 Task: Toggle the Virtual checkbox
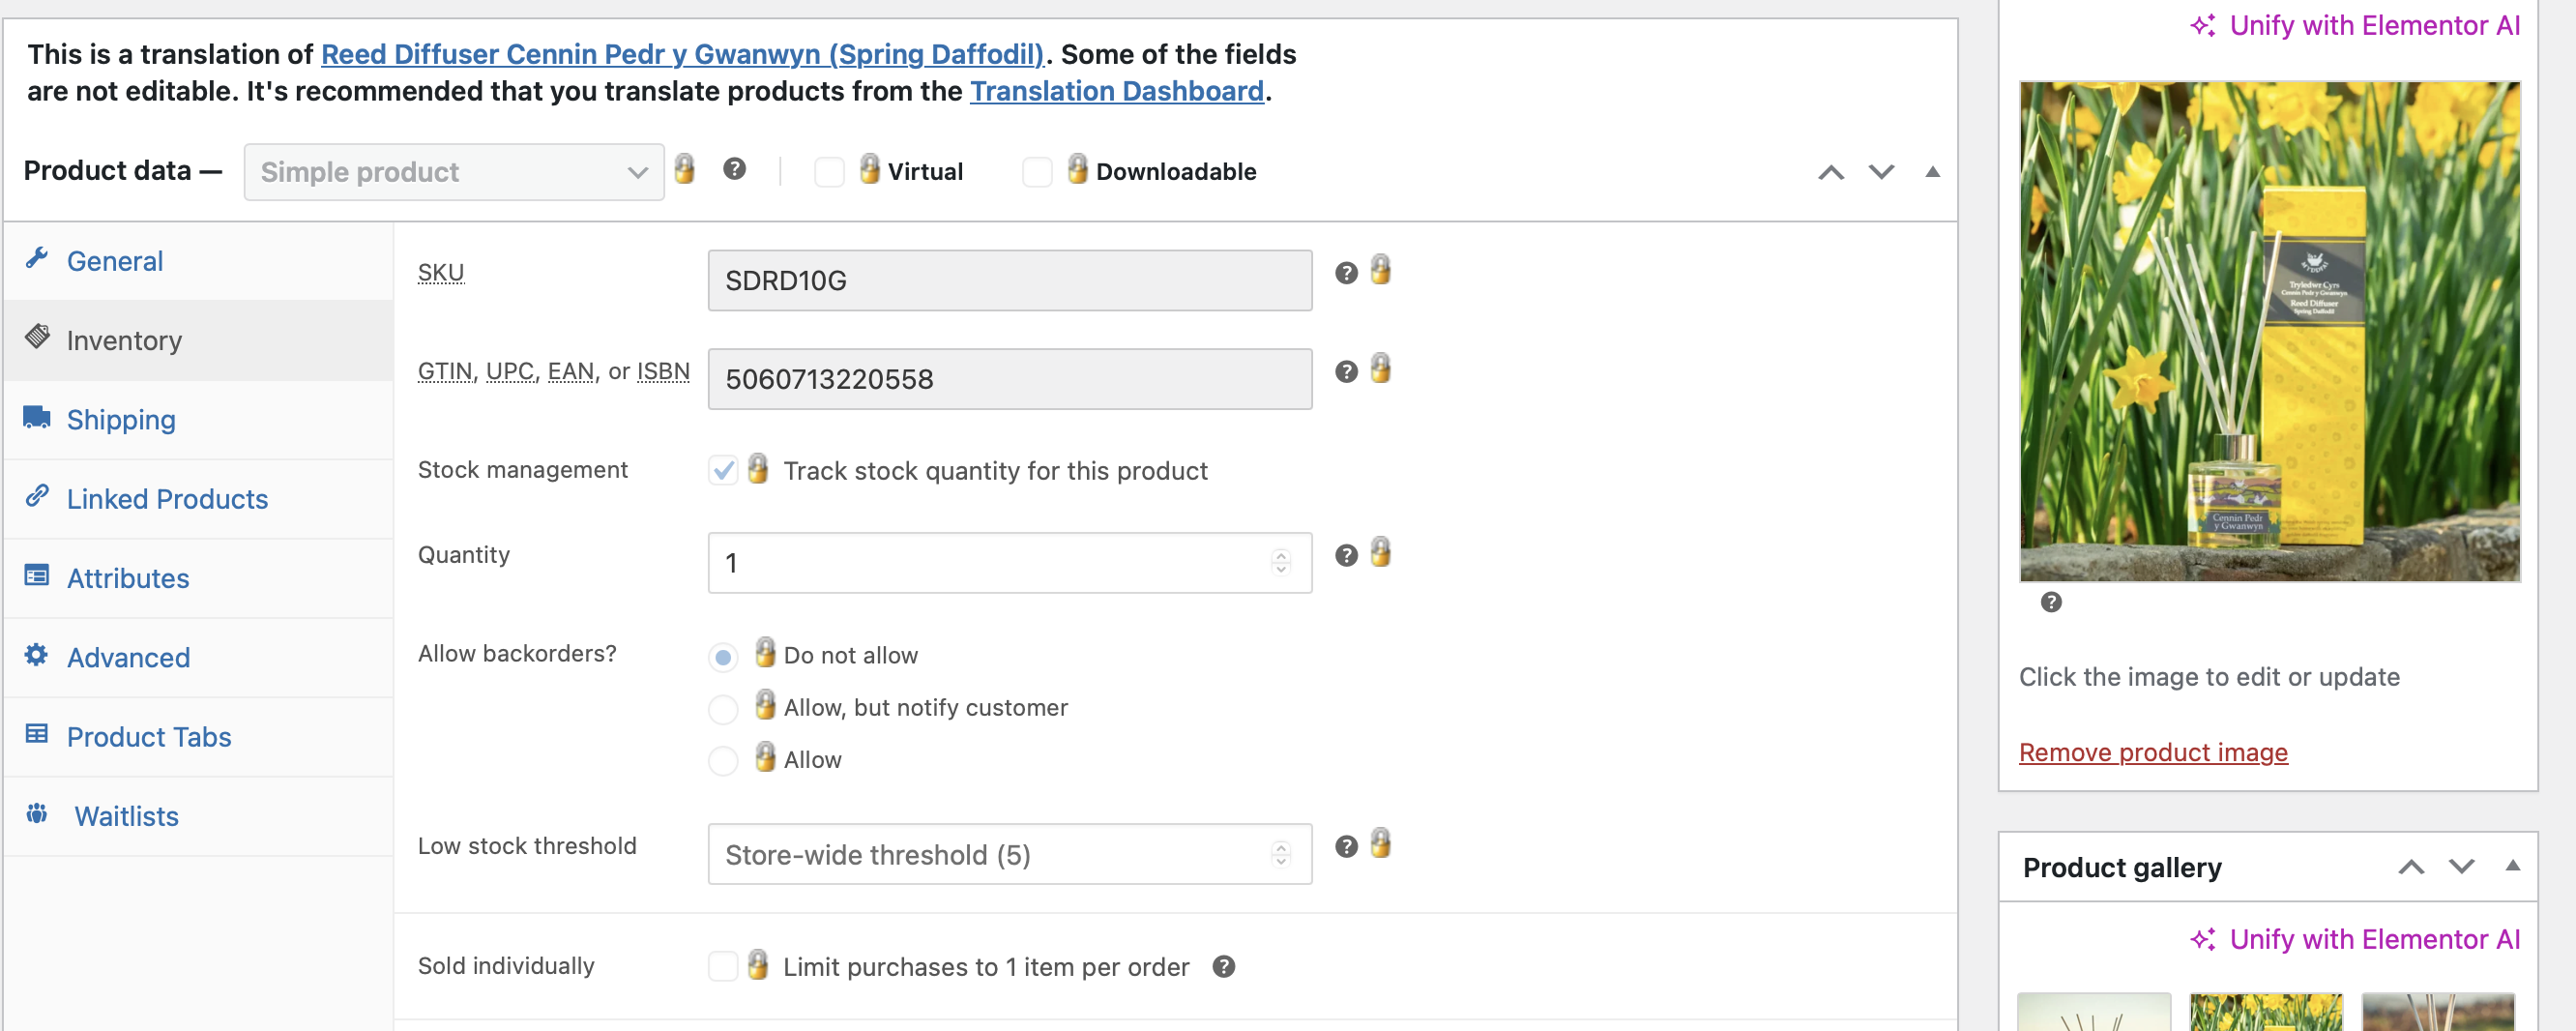(828, 172)
